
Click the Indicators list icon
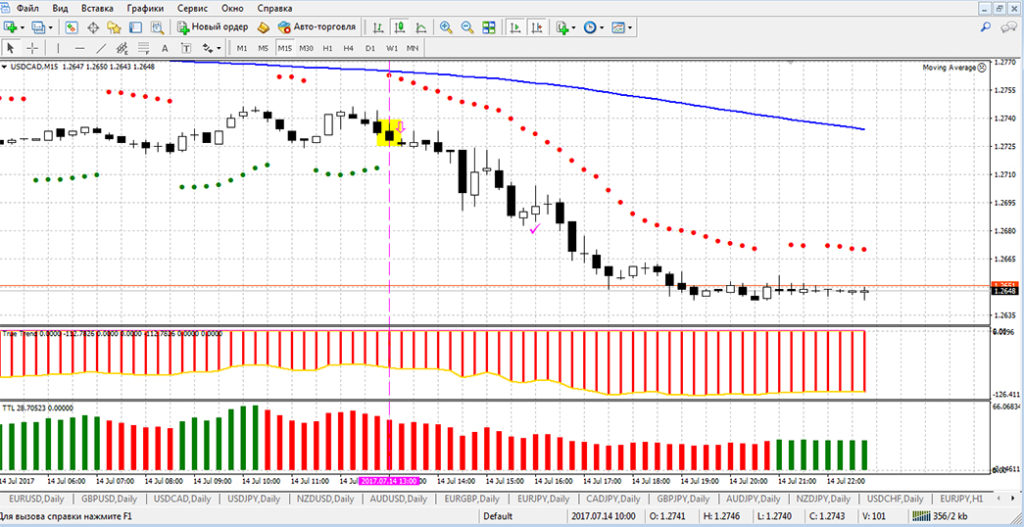coord(562,27)
